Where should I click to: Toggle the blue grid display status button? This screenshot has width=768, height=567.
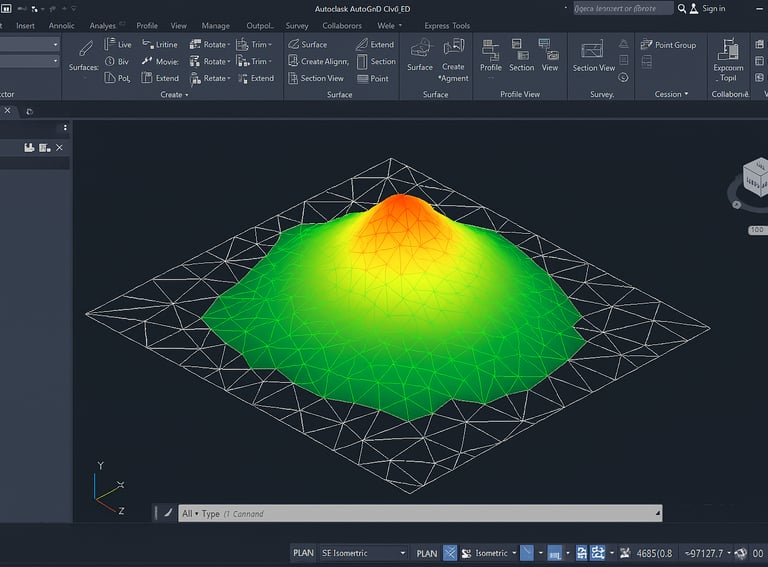tap(555, 553)
